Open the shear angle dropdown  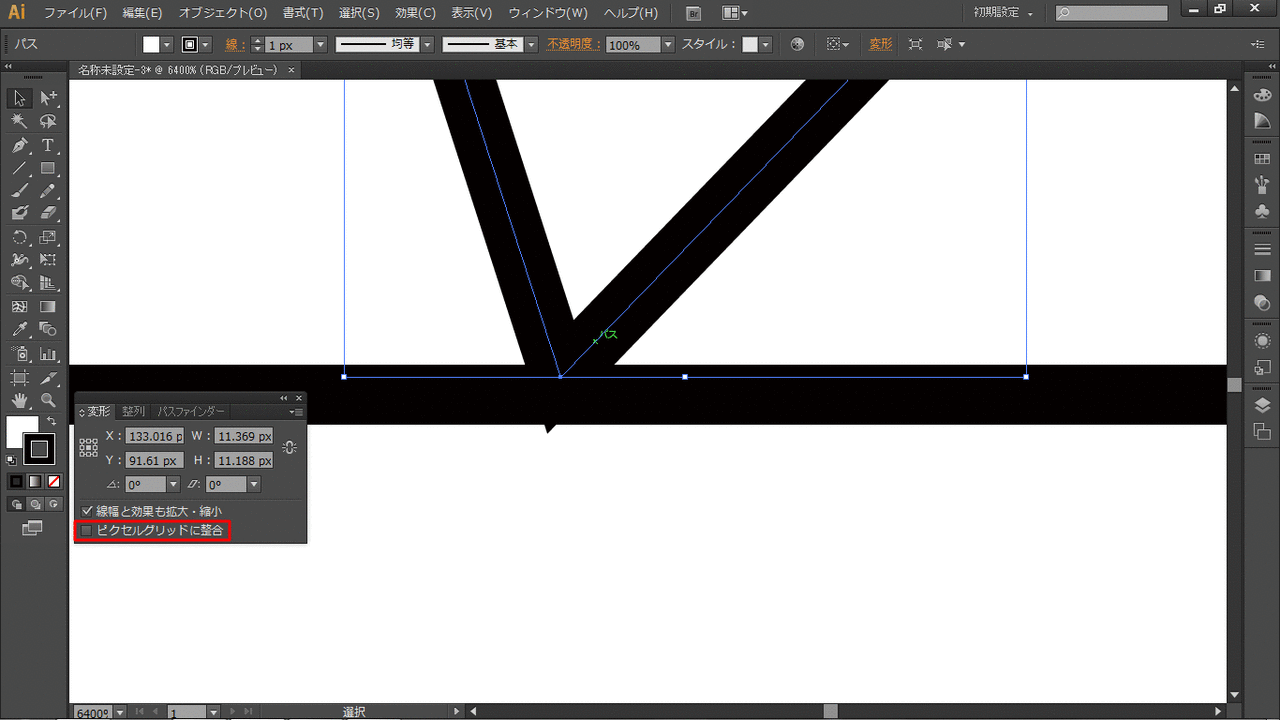[x=254, y=484]
